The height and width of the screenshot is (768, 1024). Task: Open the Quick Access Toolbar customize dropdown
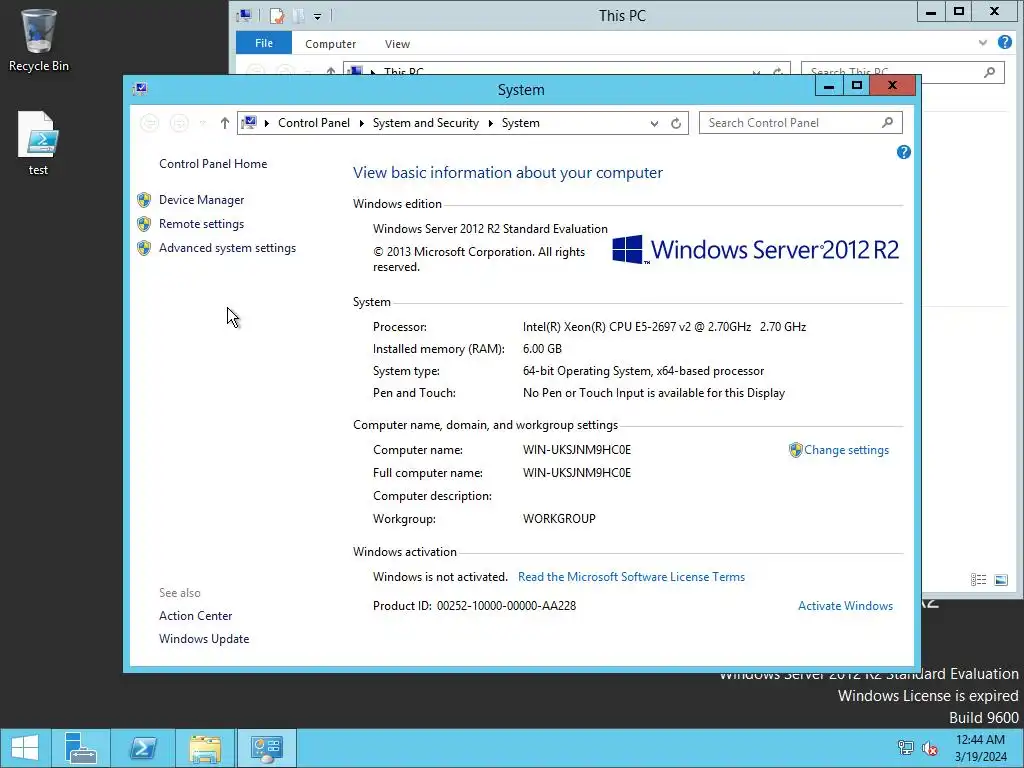coord(317,16)
